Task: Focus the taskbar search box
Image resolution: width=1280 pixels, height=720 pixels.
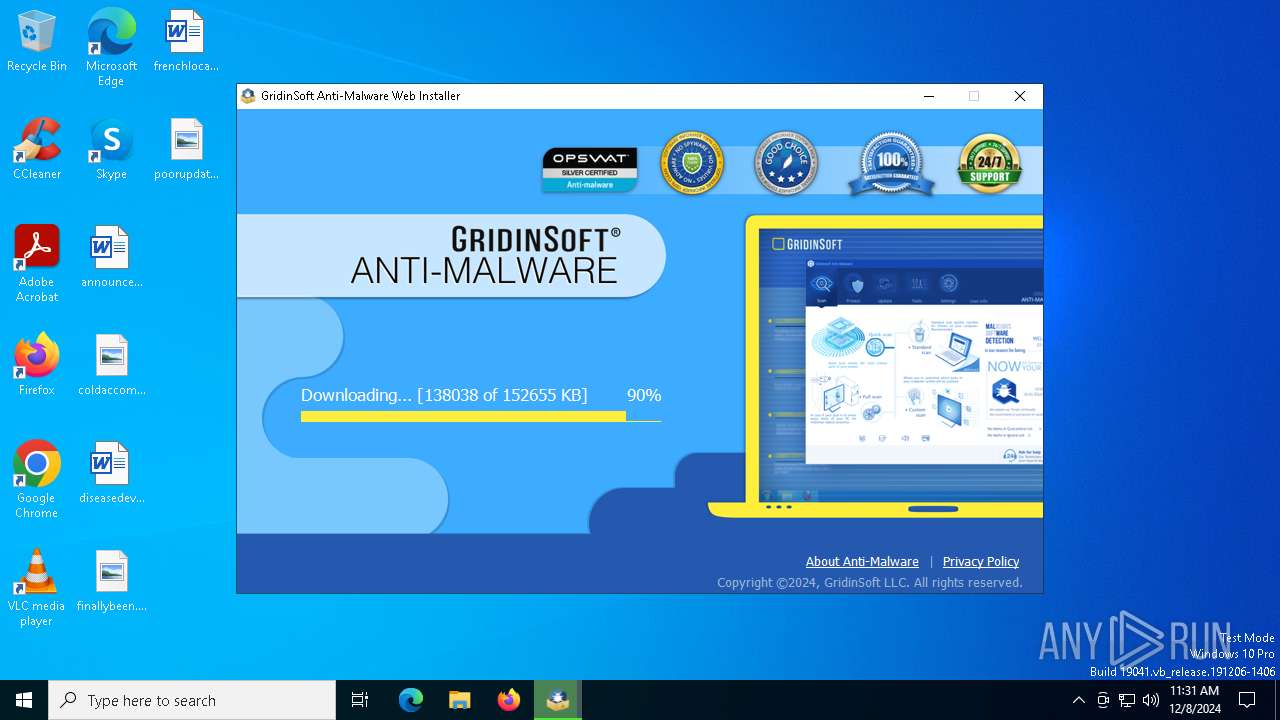Action: tap(192, 700)
